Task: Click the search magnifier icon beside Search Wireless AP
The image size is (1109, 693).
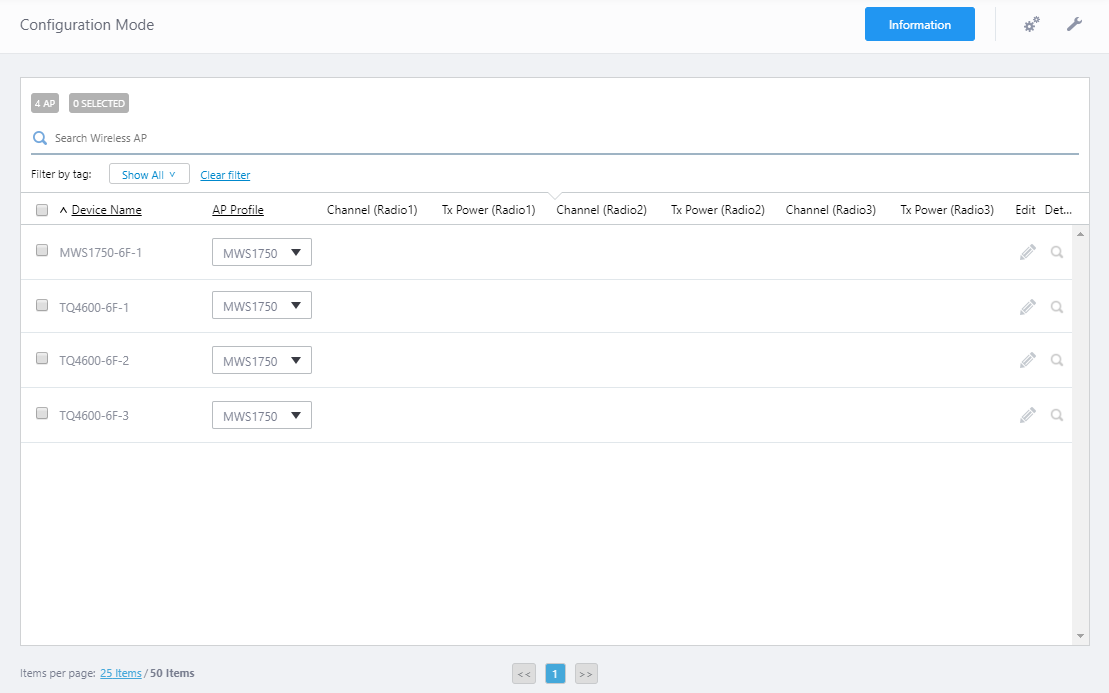Action: click(40, 138)
